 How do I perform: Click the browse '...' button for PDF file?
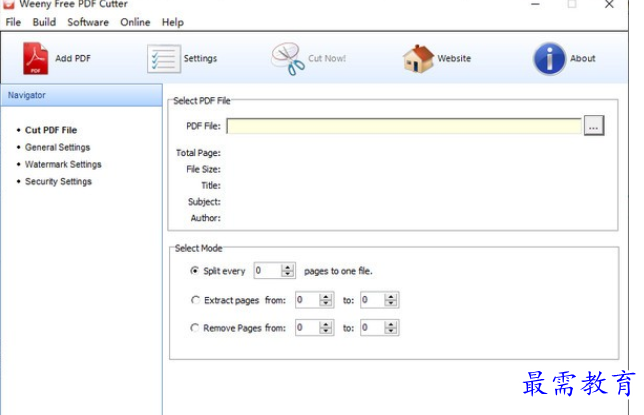coord(593,126)
